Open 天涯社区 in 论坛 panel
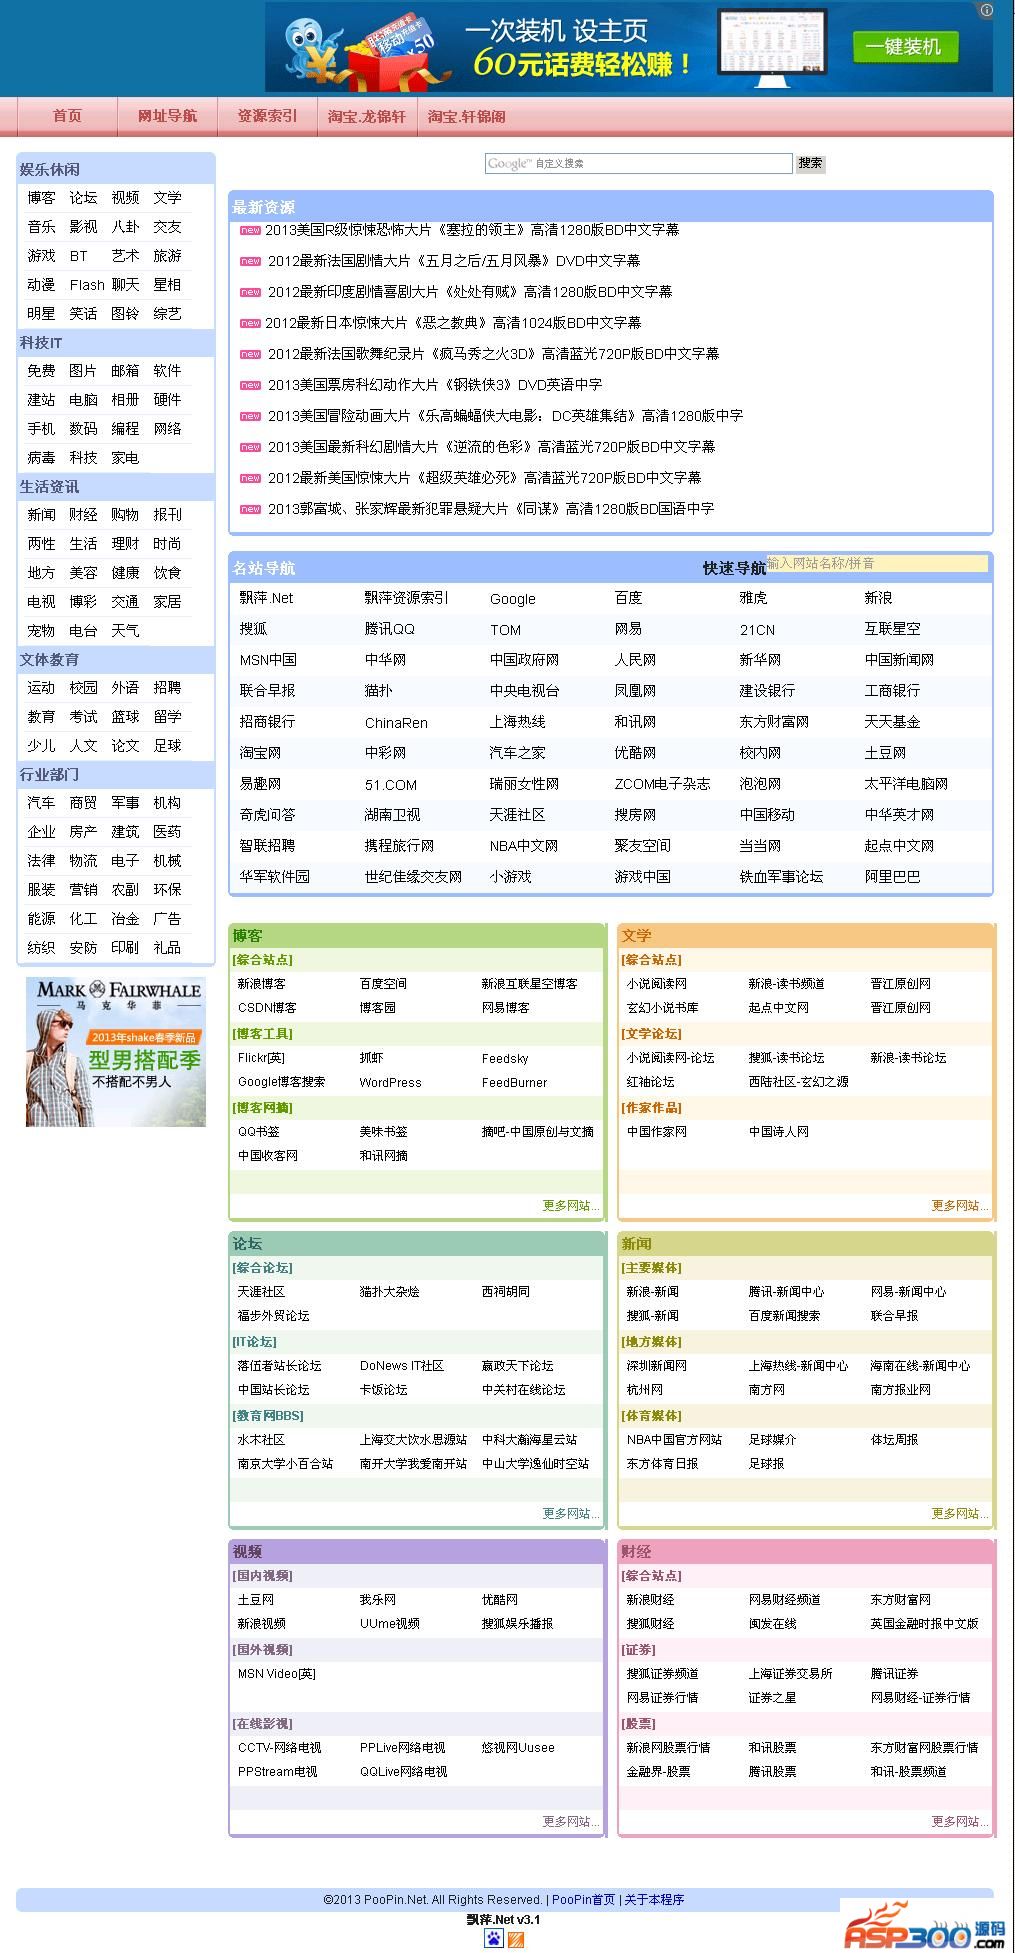1015x1953 pixels. pos(261,1292)
